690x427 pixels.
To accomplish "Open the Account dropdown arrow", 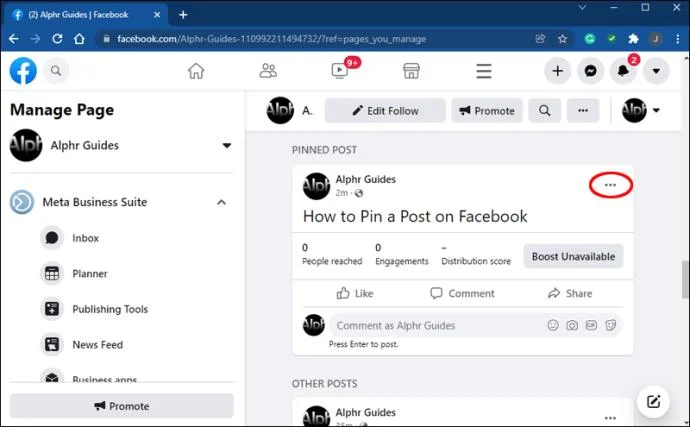I will point(656,71).
